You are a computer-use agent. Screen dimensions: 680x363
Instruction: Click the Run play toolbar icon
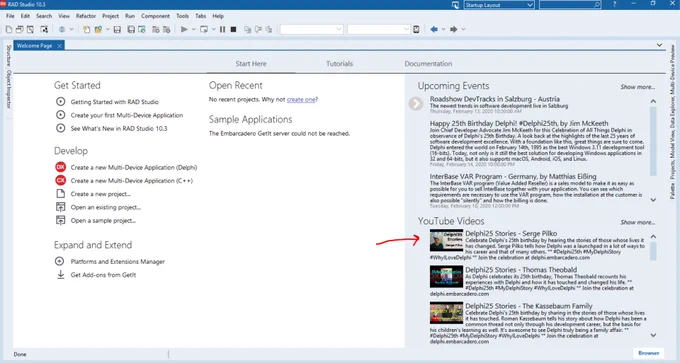click(x=184, y=29)
